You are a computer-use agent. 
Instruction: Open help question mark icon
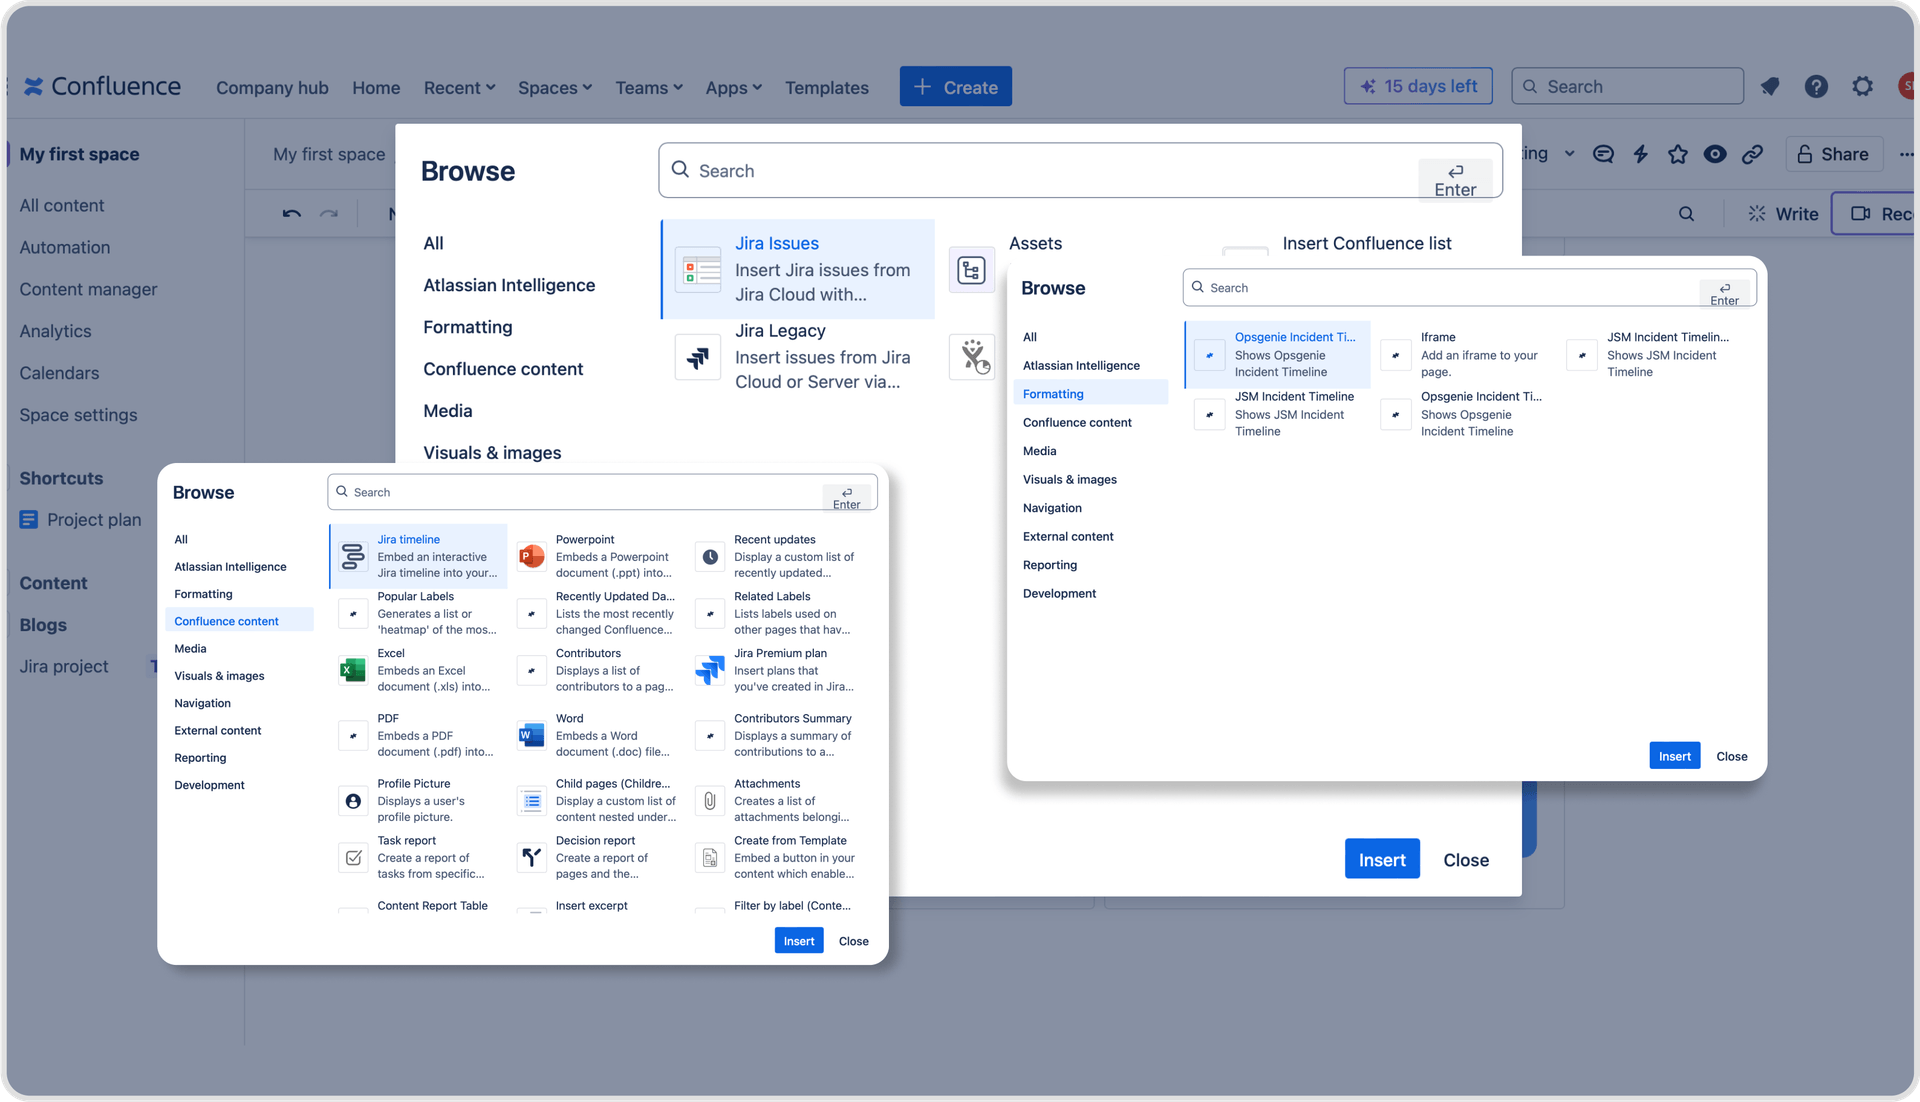(x=1816, y=87)
